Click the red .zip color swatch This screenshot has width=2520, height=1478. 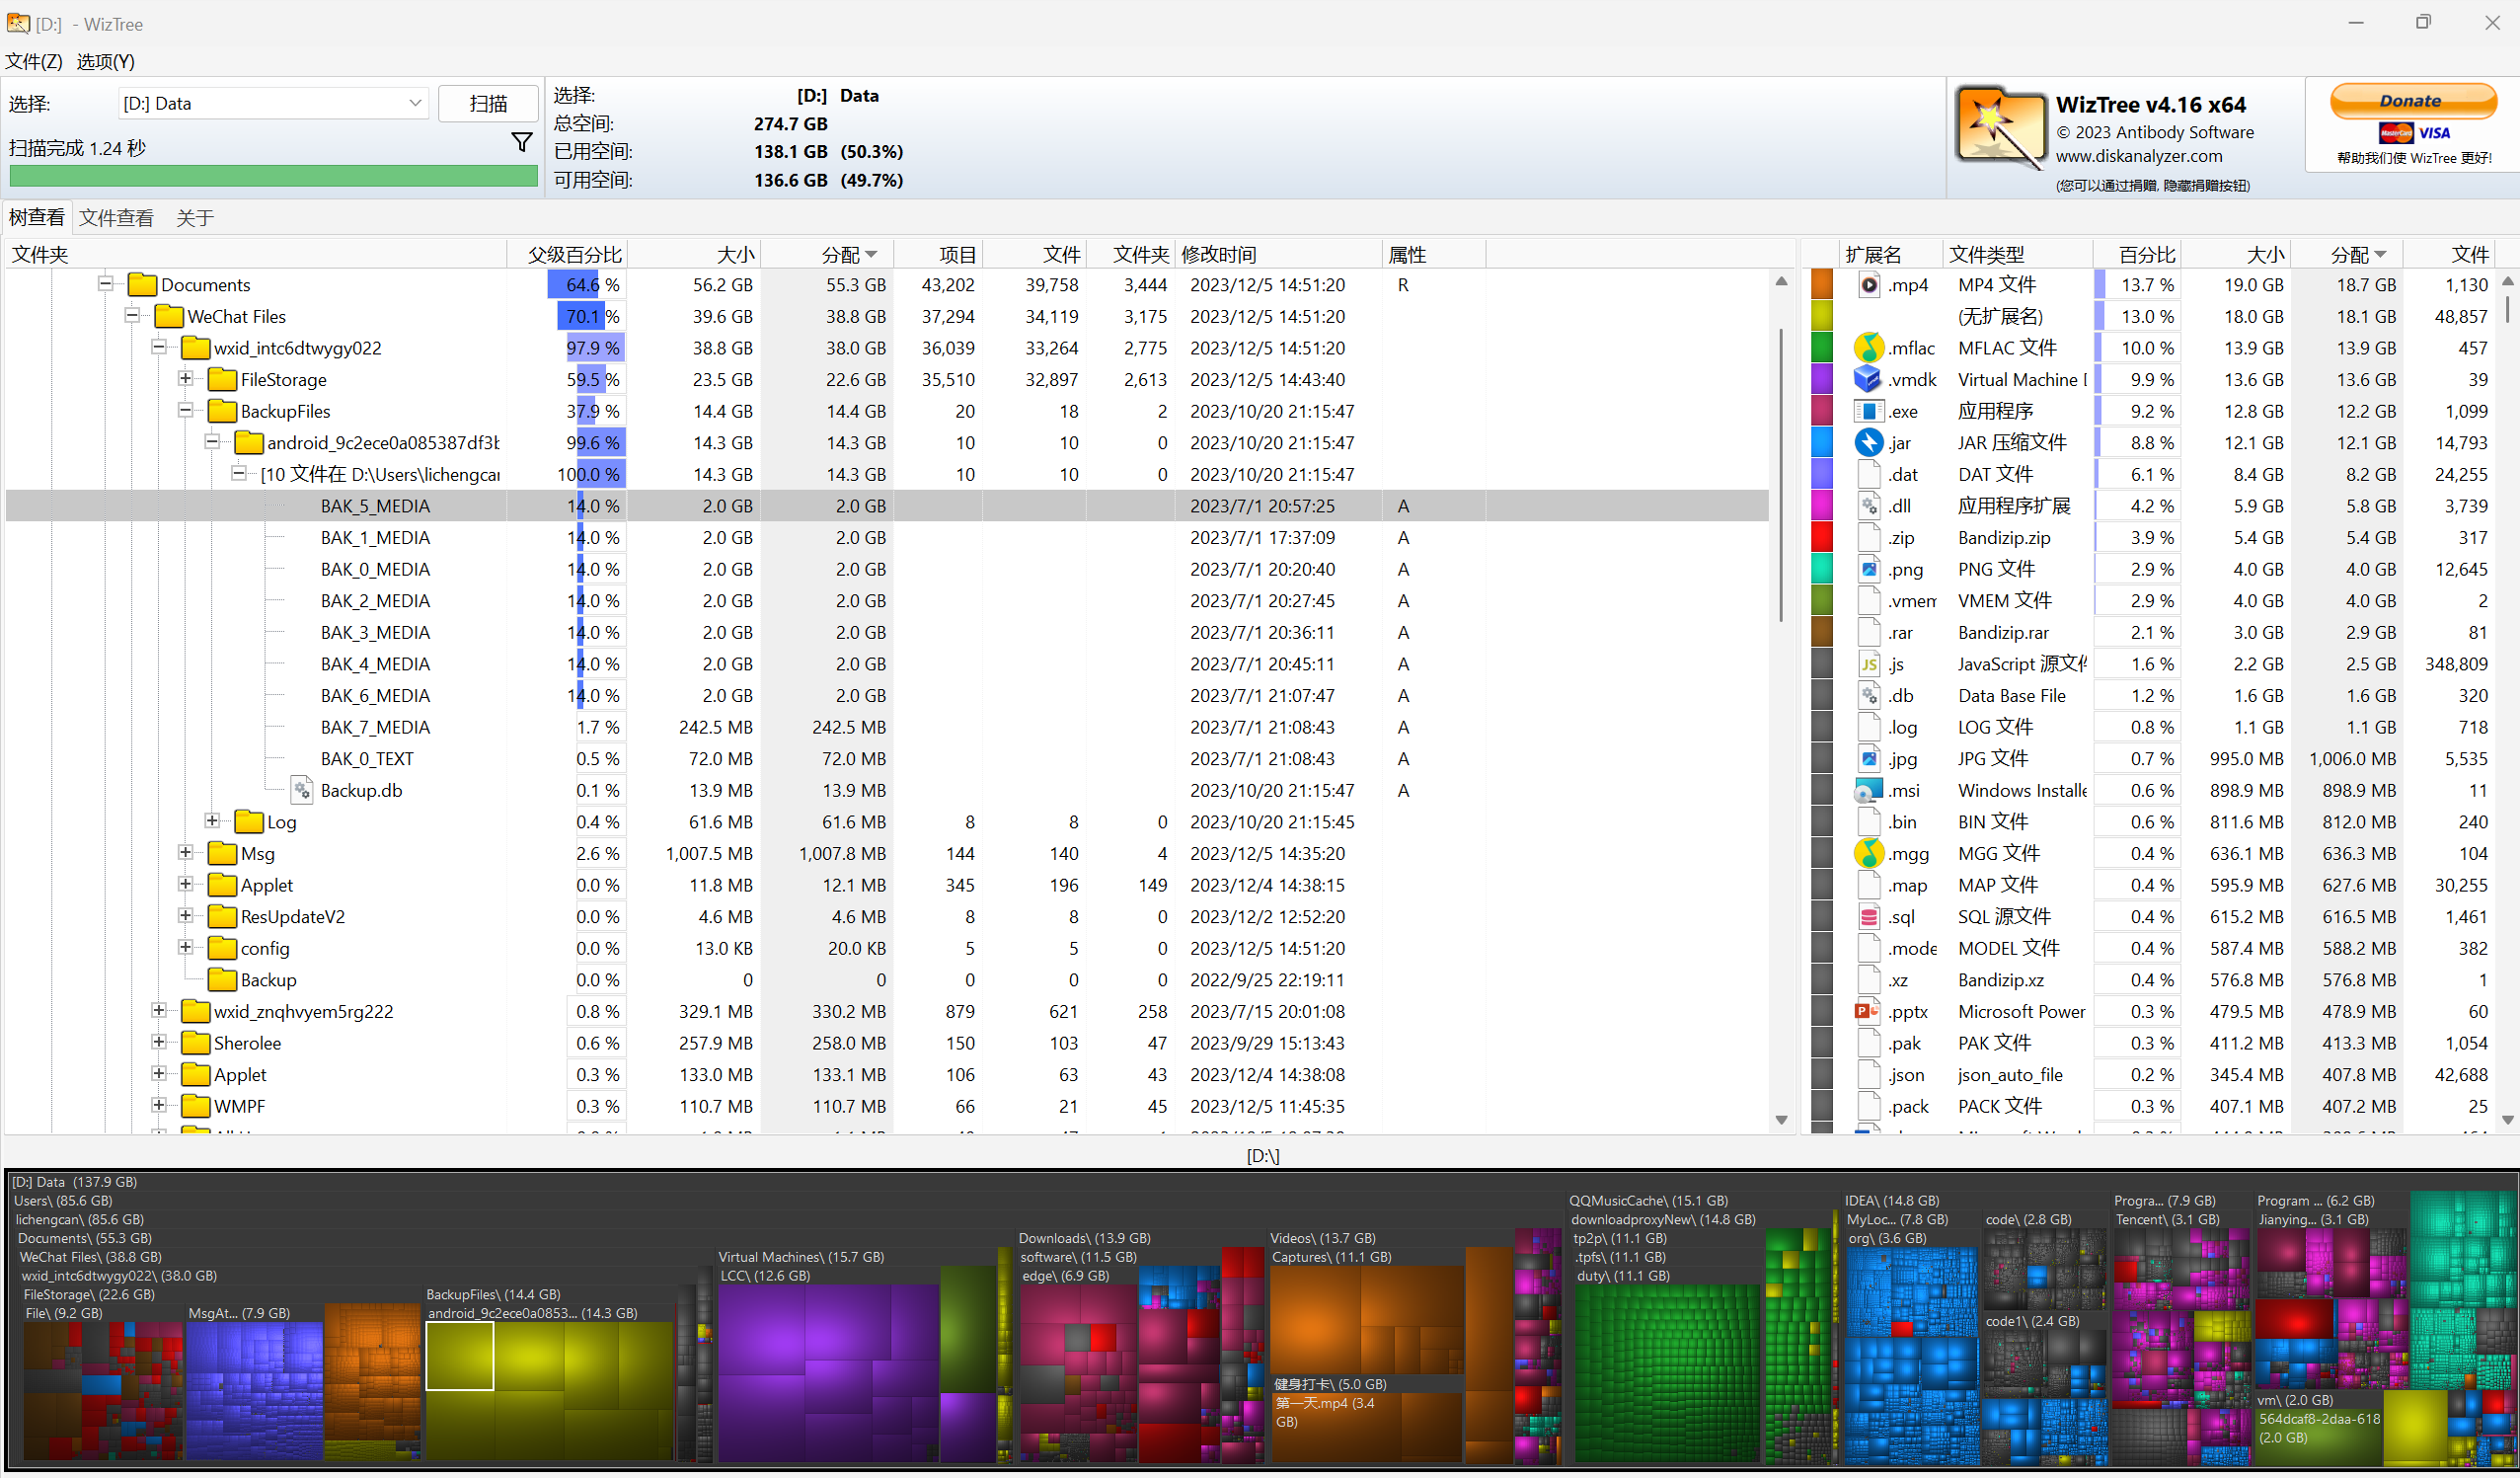[x=1822, y=537]
